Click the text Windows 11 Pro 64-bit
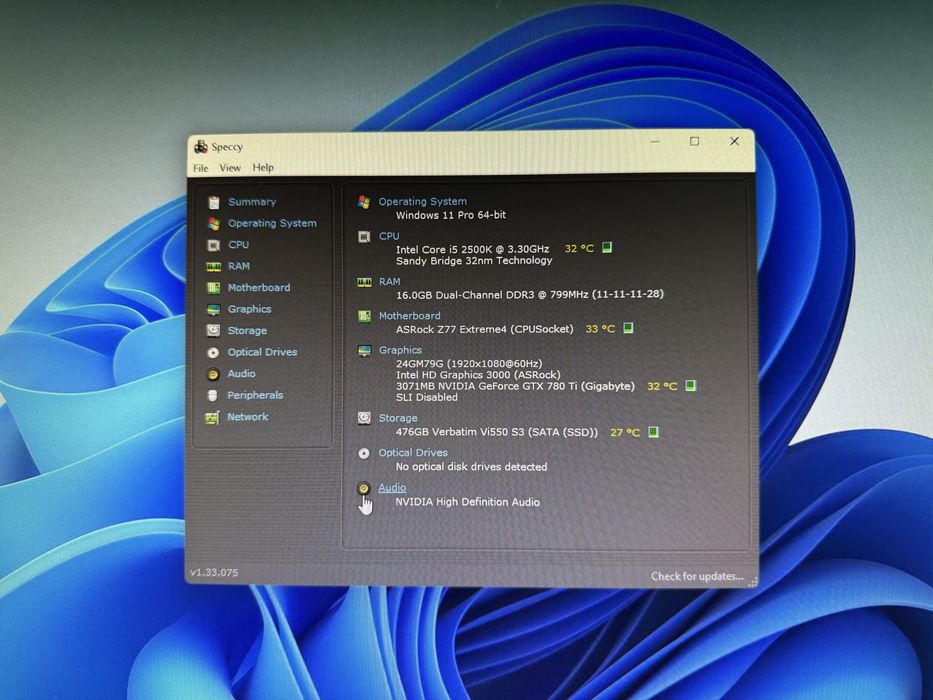 pos(451,215)
